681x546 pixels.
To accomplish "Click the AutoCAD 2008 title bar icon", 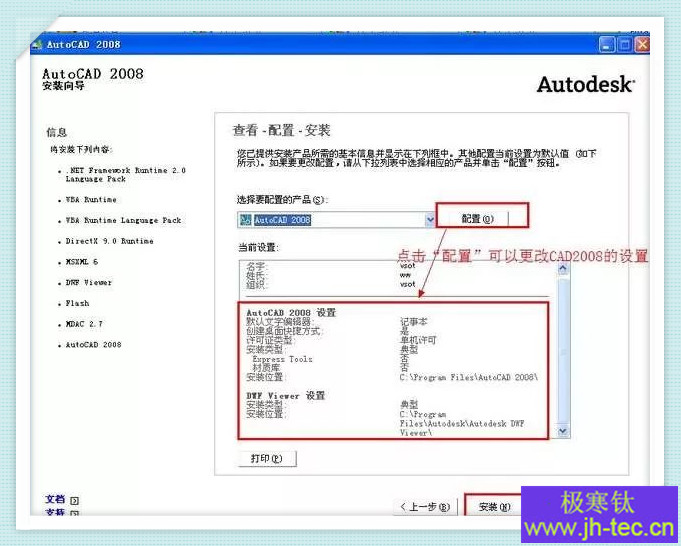I will 37,44.
